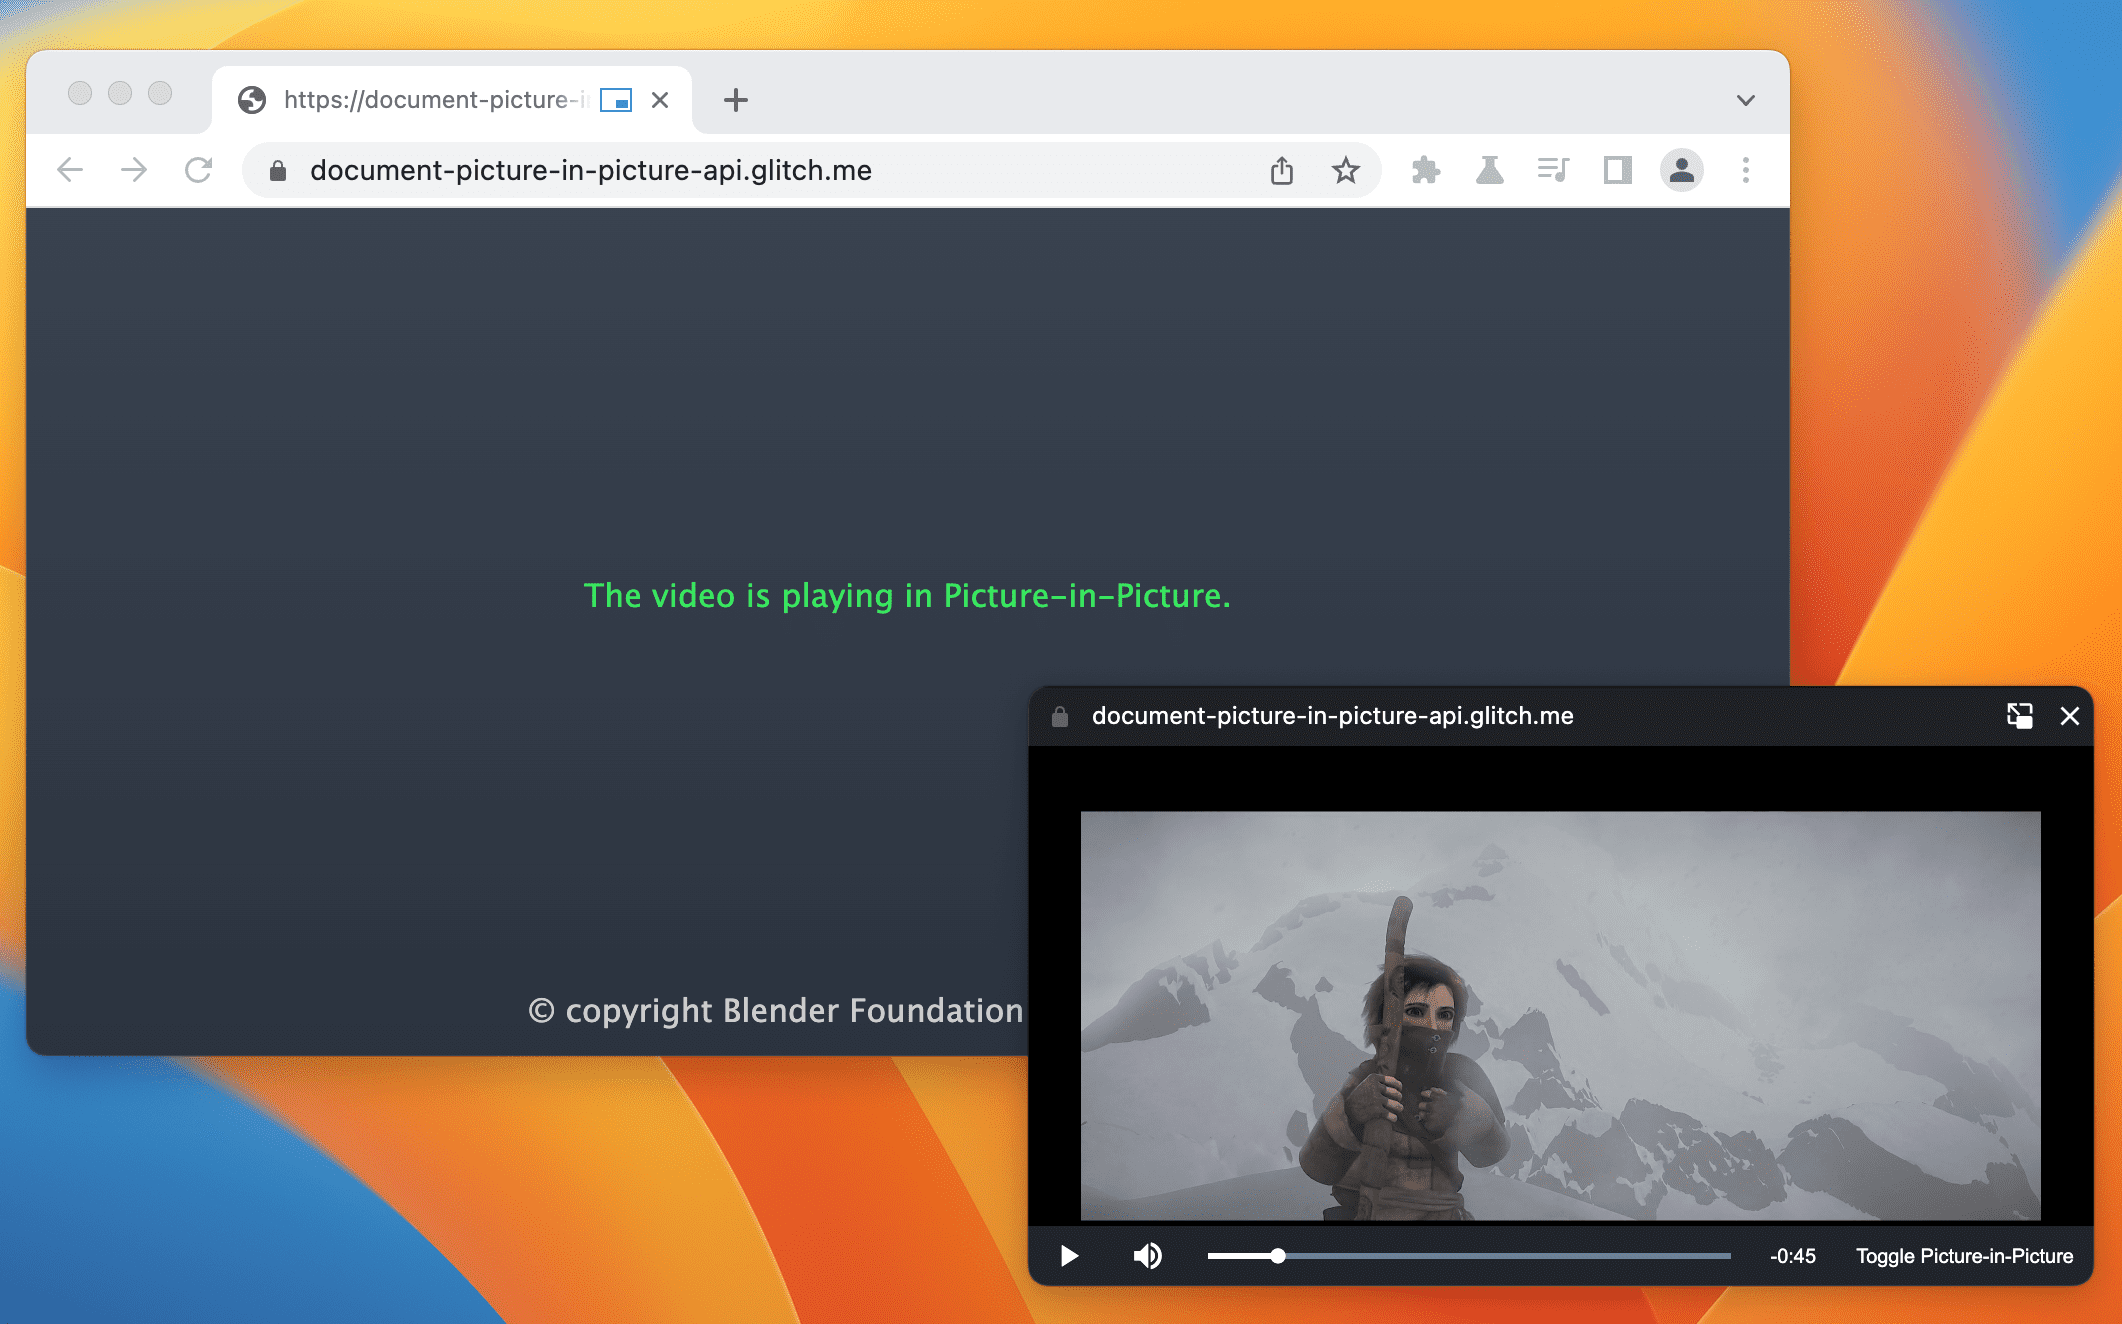2122x1324 pixels.
Task: Click the Picture-in-Picture indicator on the tab
Action: point(617,100)
